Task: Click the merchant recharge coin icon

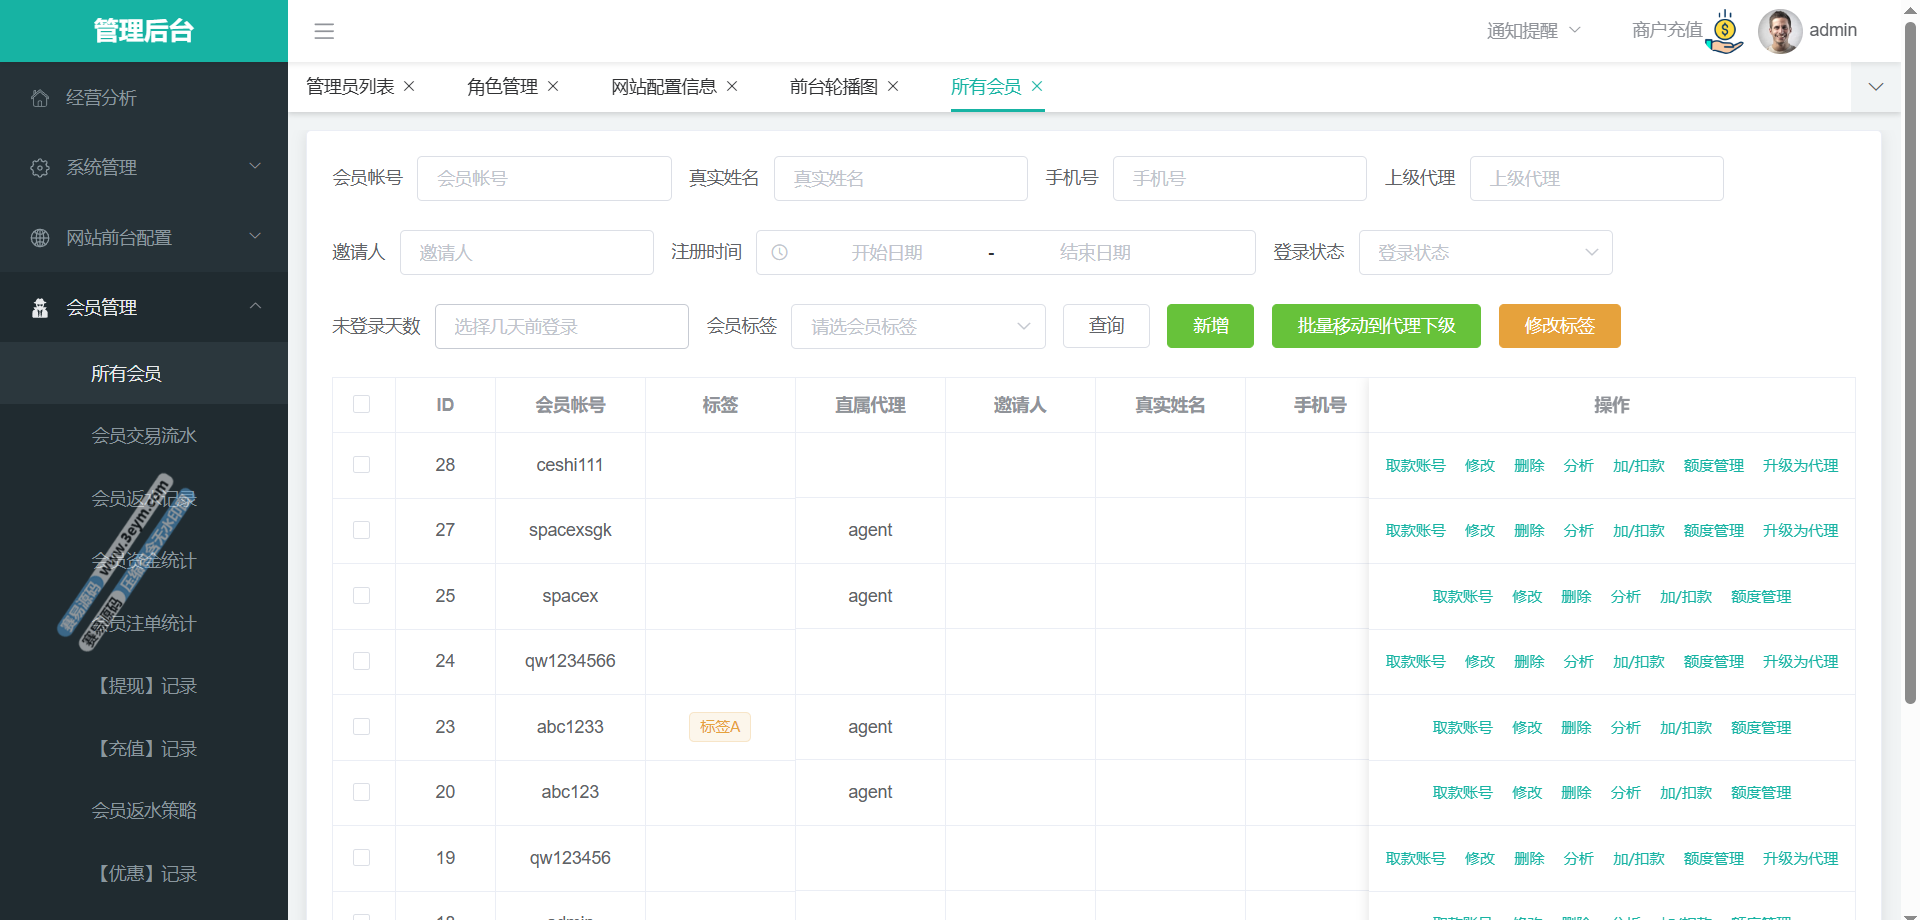Action: click(x=1725, y=32)
